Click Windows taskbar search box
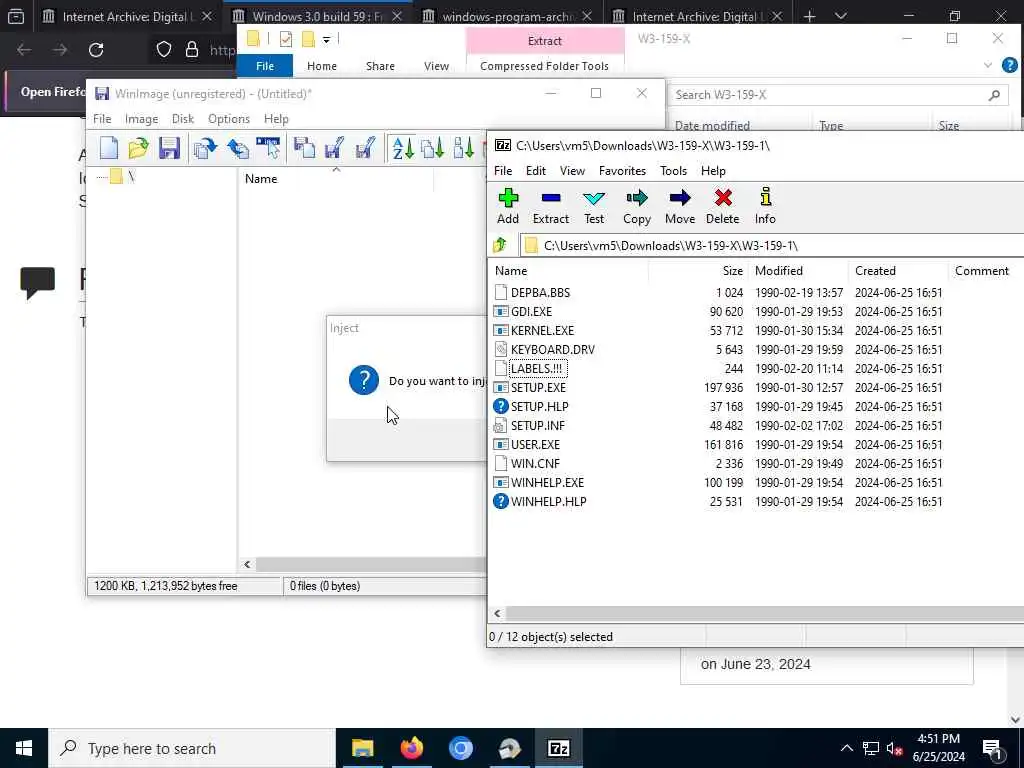 191,748
